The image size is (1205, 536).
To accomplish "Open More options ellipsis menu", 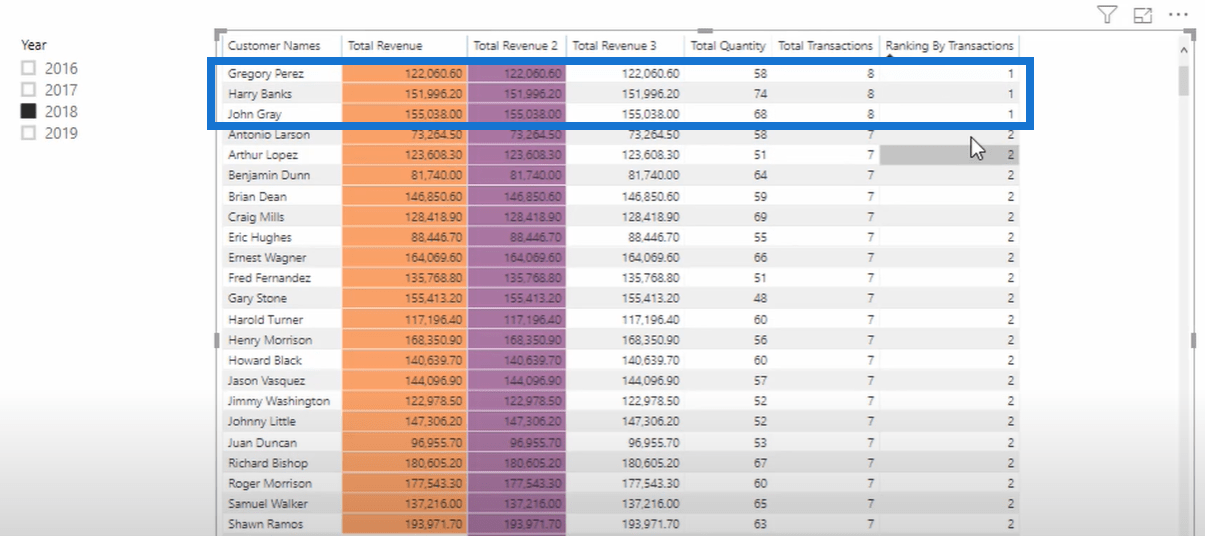I will point(1179,15).
